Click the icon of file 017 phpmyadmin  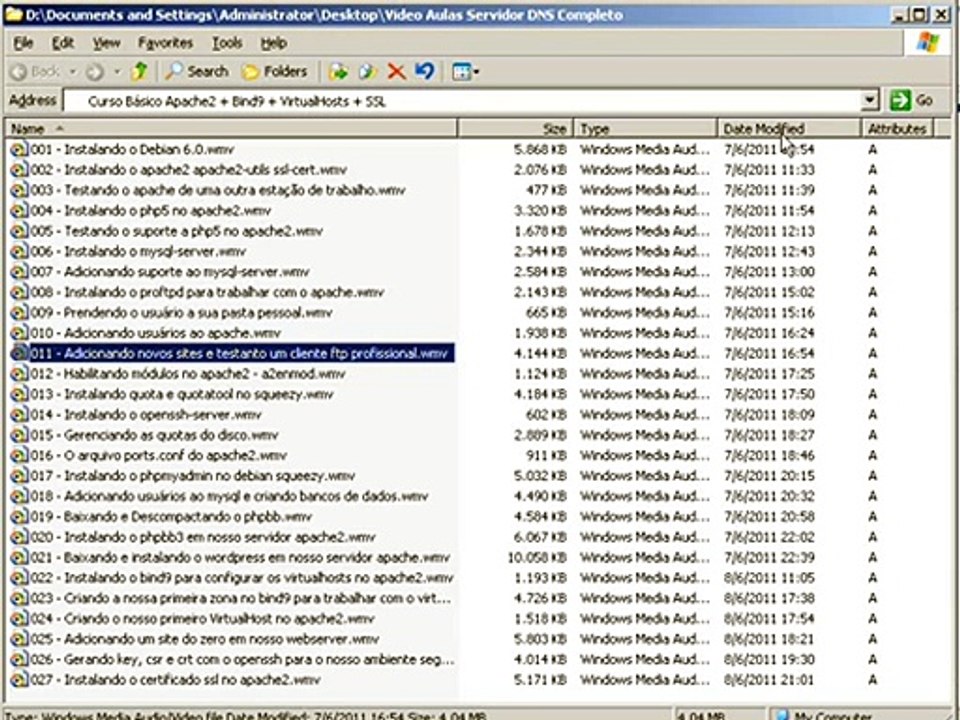[x=19, y=476]
